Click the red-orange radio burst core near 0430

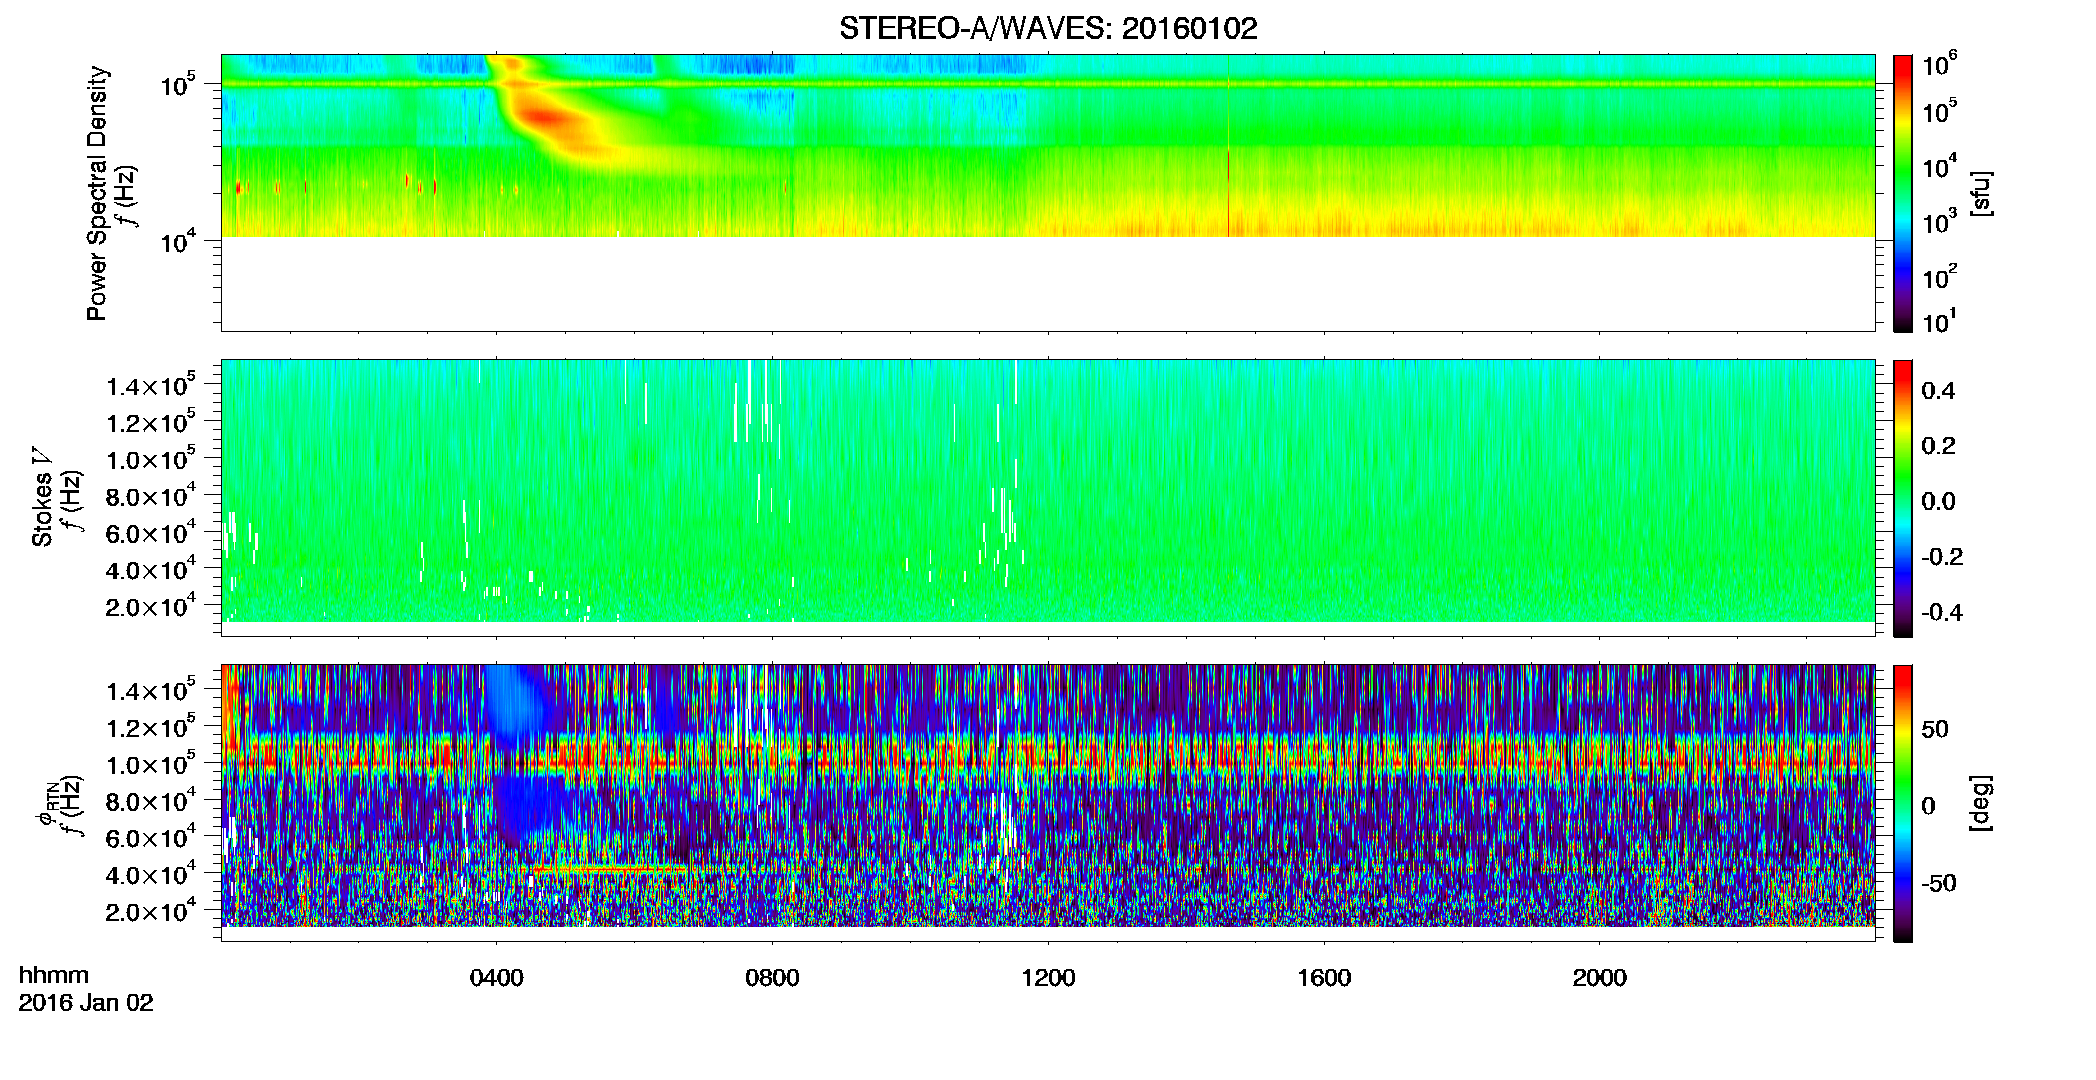[x=545, y=118]
